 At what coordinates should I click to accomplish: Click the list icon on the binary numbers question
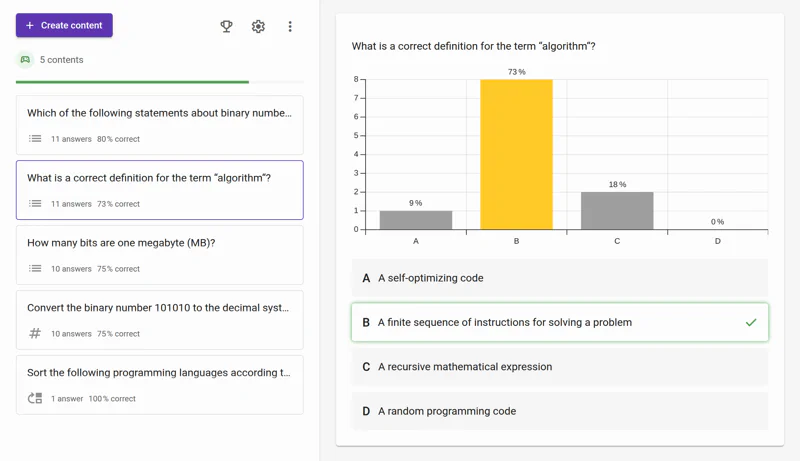[35, 139]
